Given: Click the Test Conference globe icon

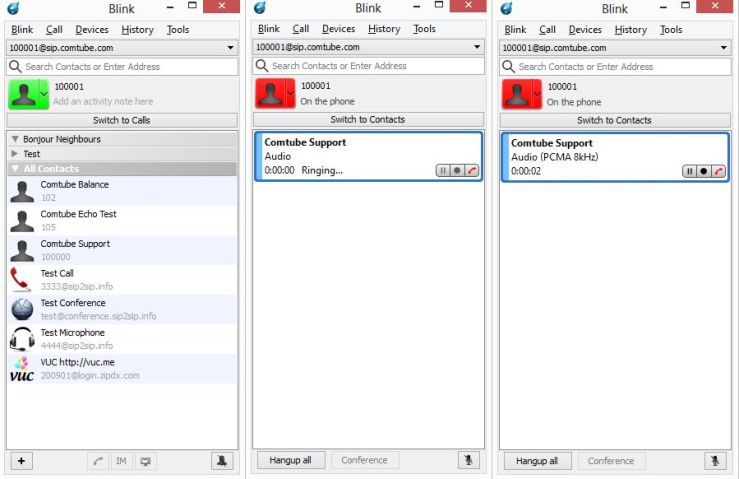Looking at the screenshot, I should tap(22, 310).
